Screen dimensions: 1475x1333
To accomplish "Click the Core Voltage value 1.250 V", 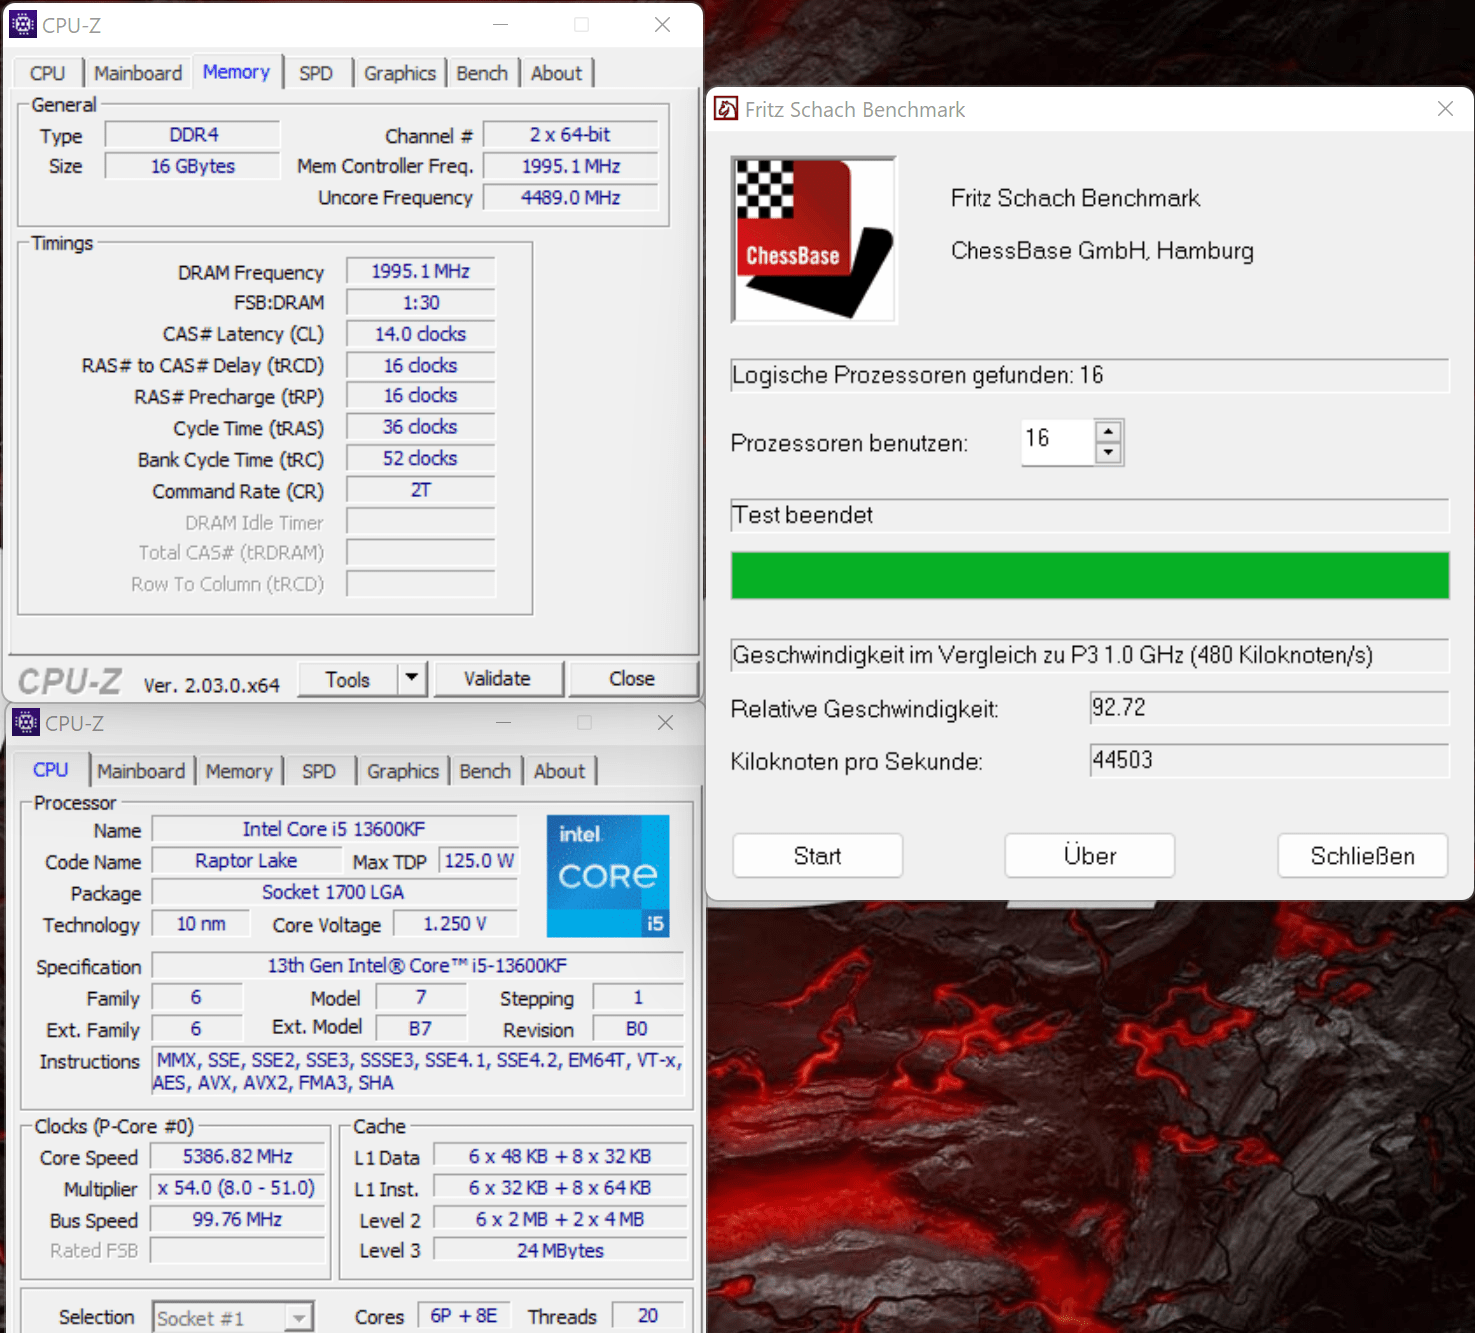I will pyautogui.click(x=455, y=923).
